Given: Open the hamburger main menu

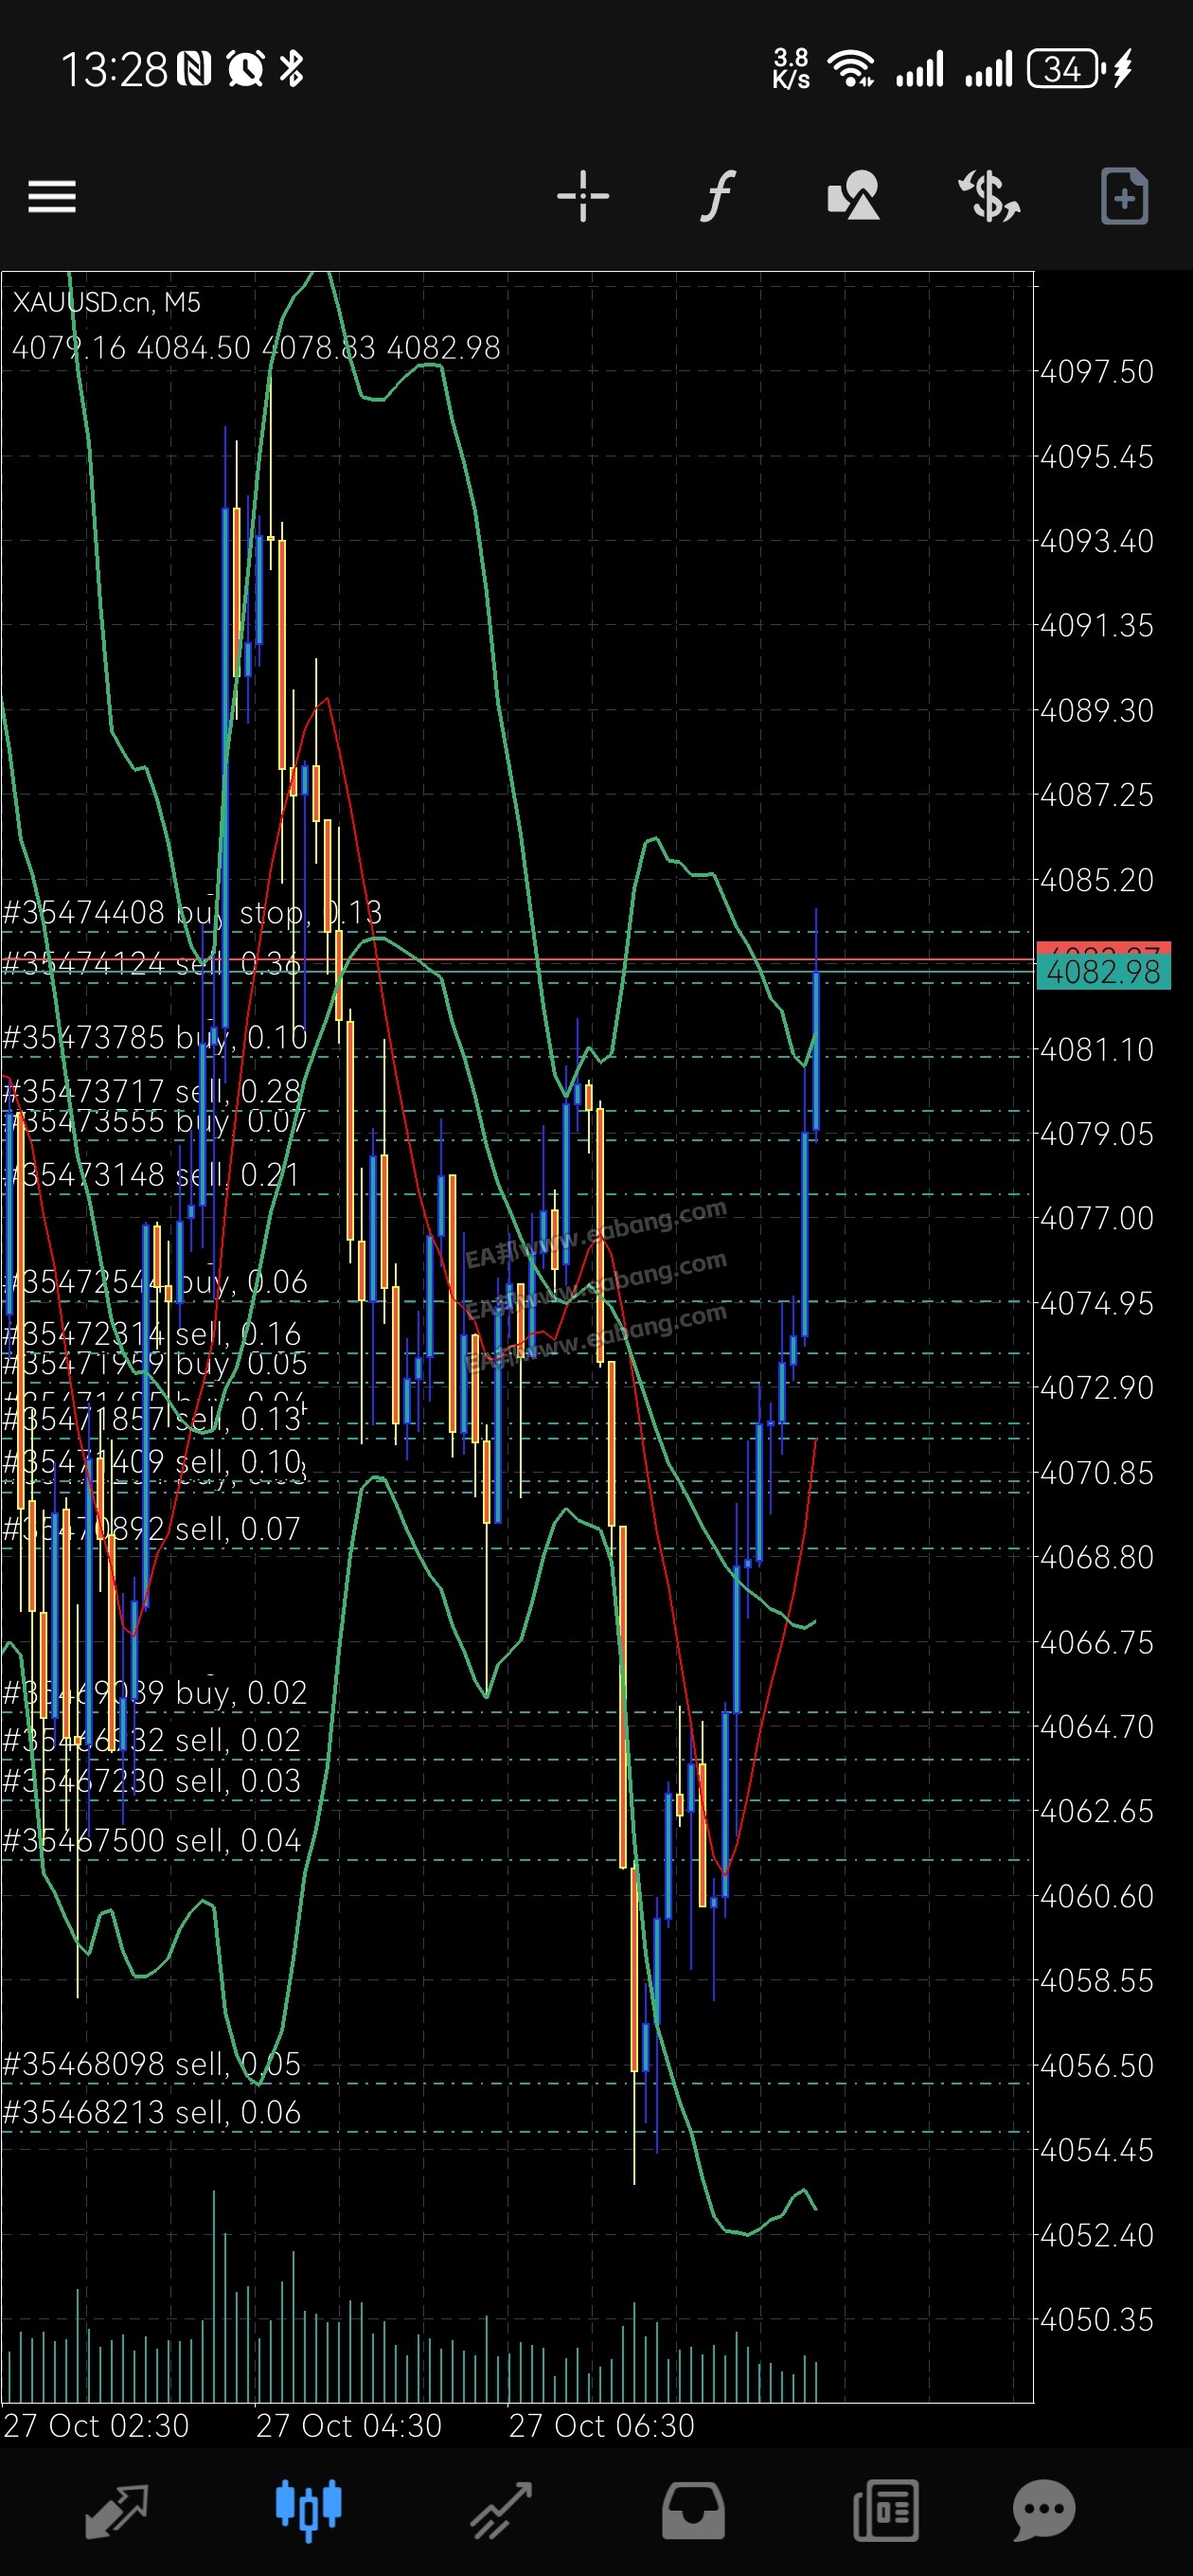Looking at the screenshot, I should (x=52, y=196).
